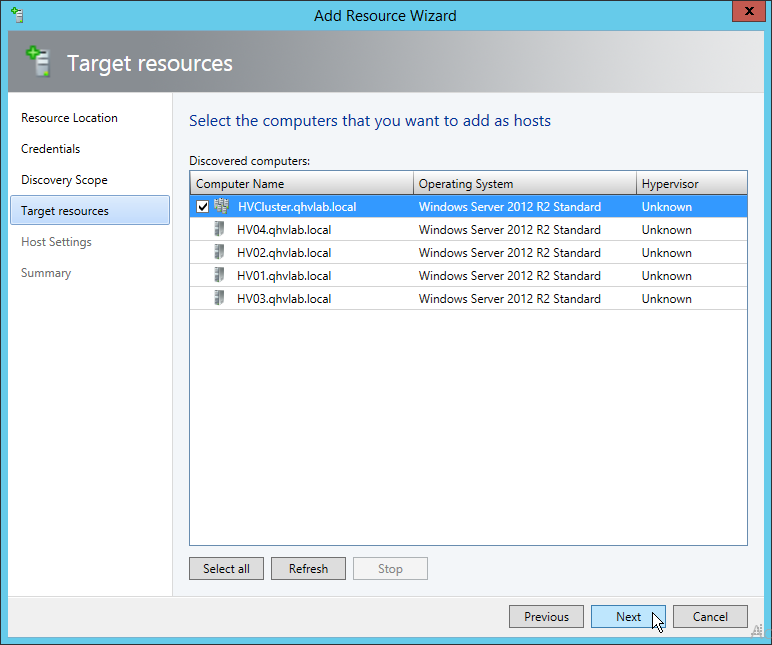The height and width of the screenshot is (645, 772).
Task: Sort by Computer Name column header
Action: [301, 184]
